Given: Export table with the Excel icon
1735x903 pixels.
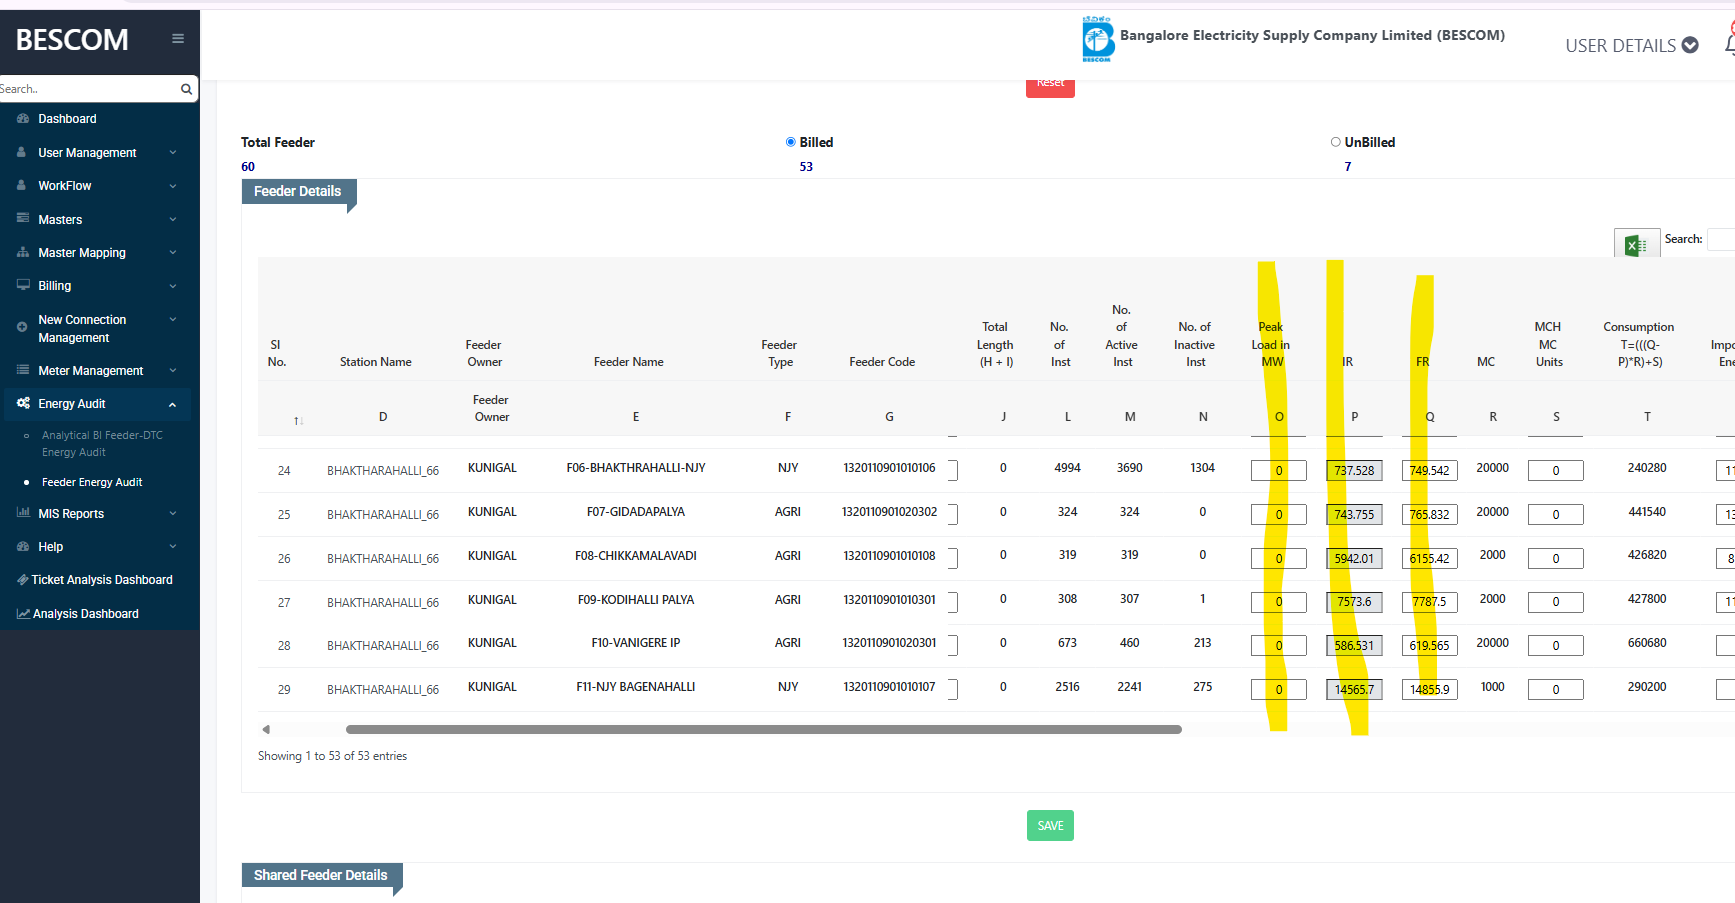Looking at the screenshot, I should (x=1636, y=244).
